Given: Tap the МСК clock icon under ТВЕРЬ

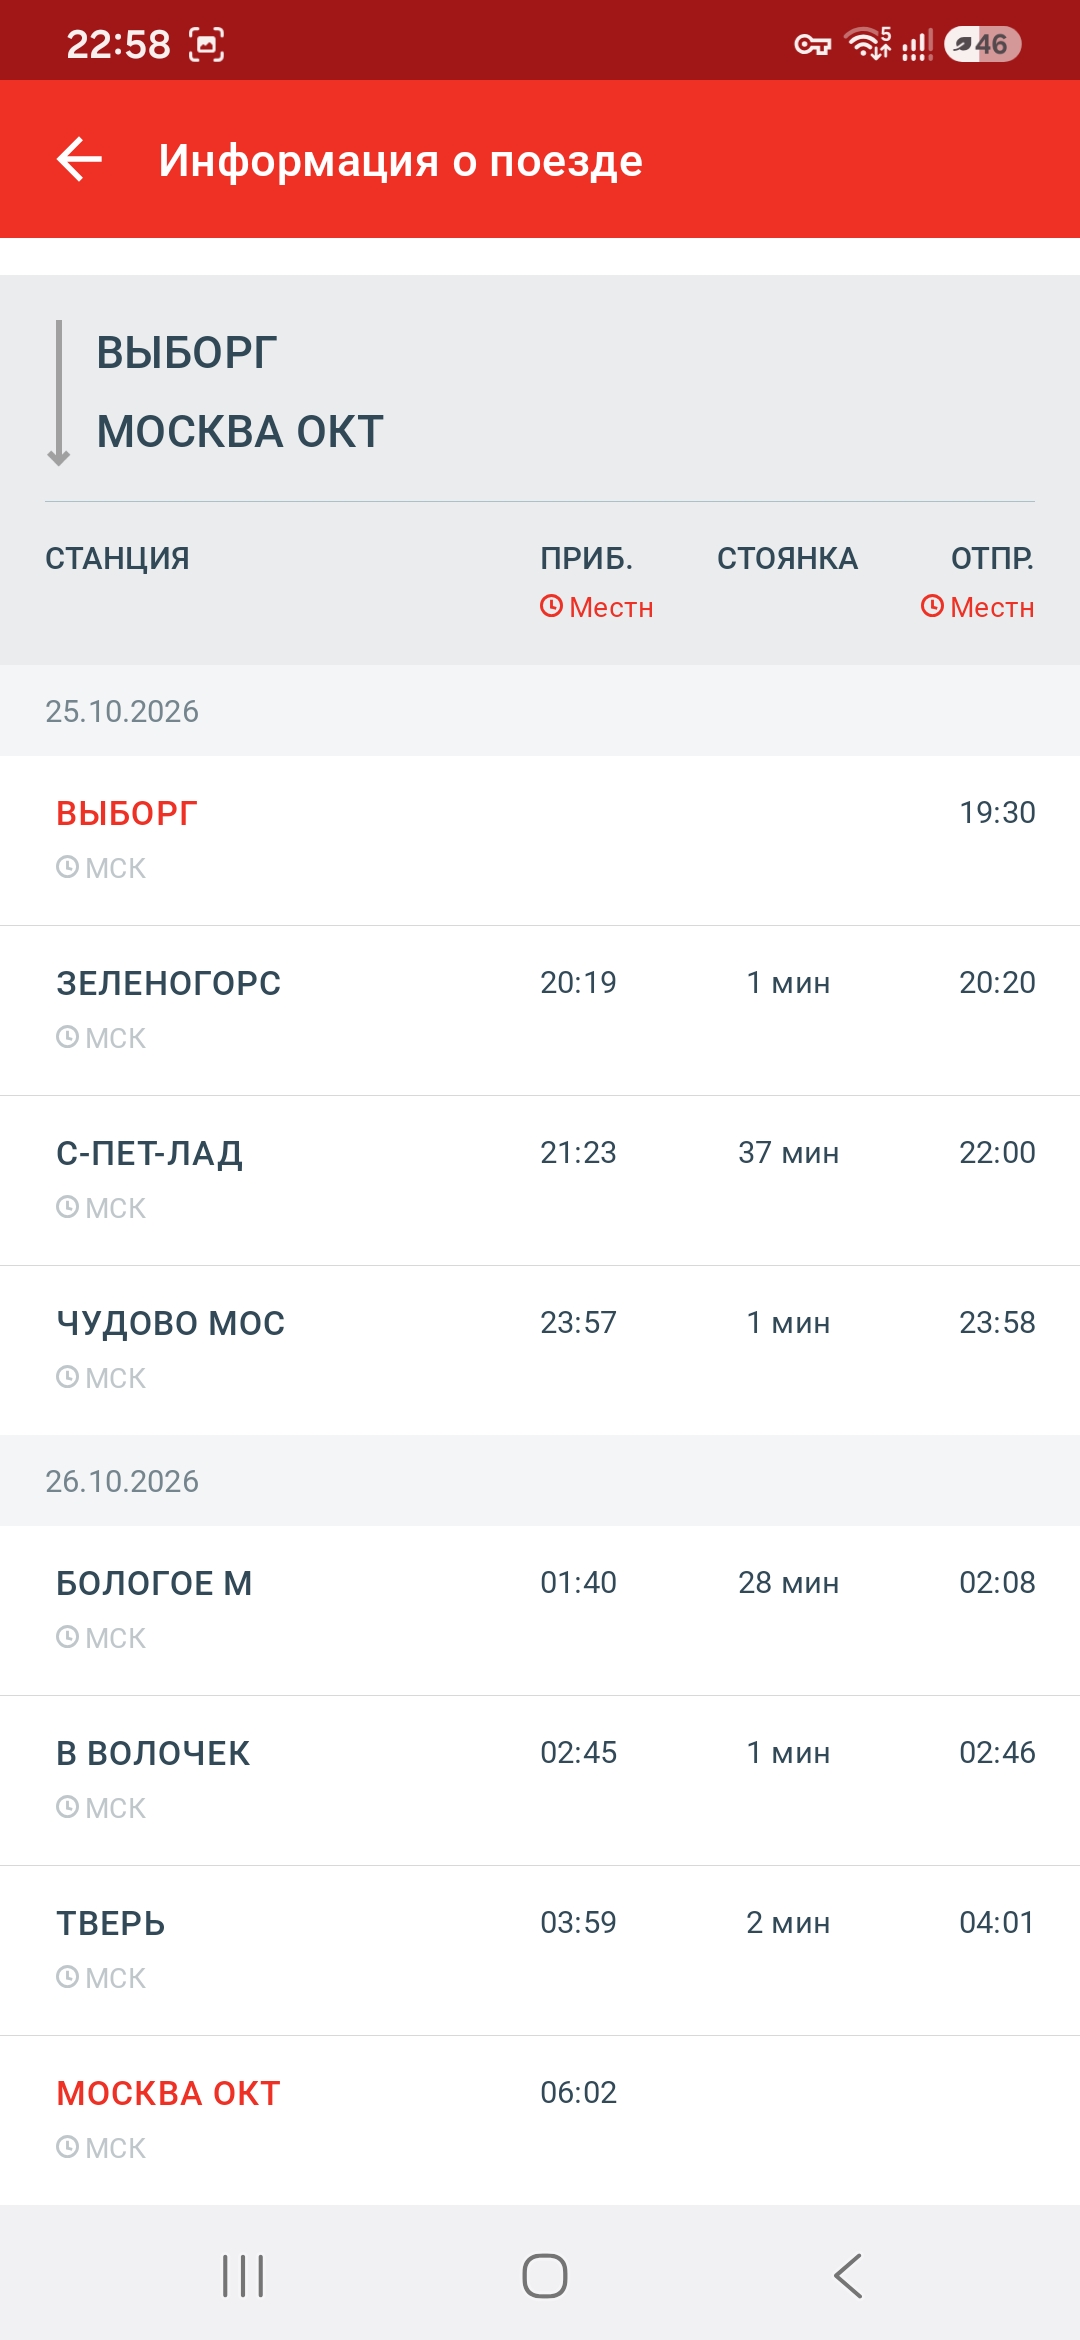Looking at the screenshot, I should coord(67,1977).
